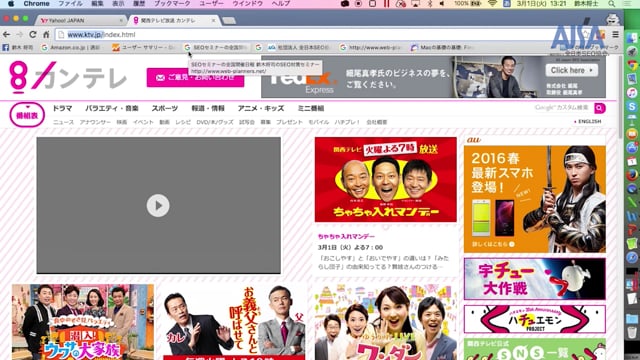640x360 pixels.
Task: Open the Spotlight search icon in menu bar
Action: [x=611, y=4]
